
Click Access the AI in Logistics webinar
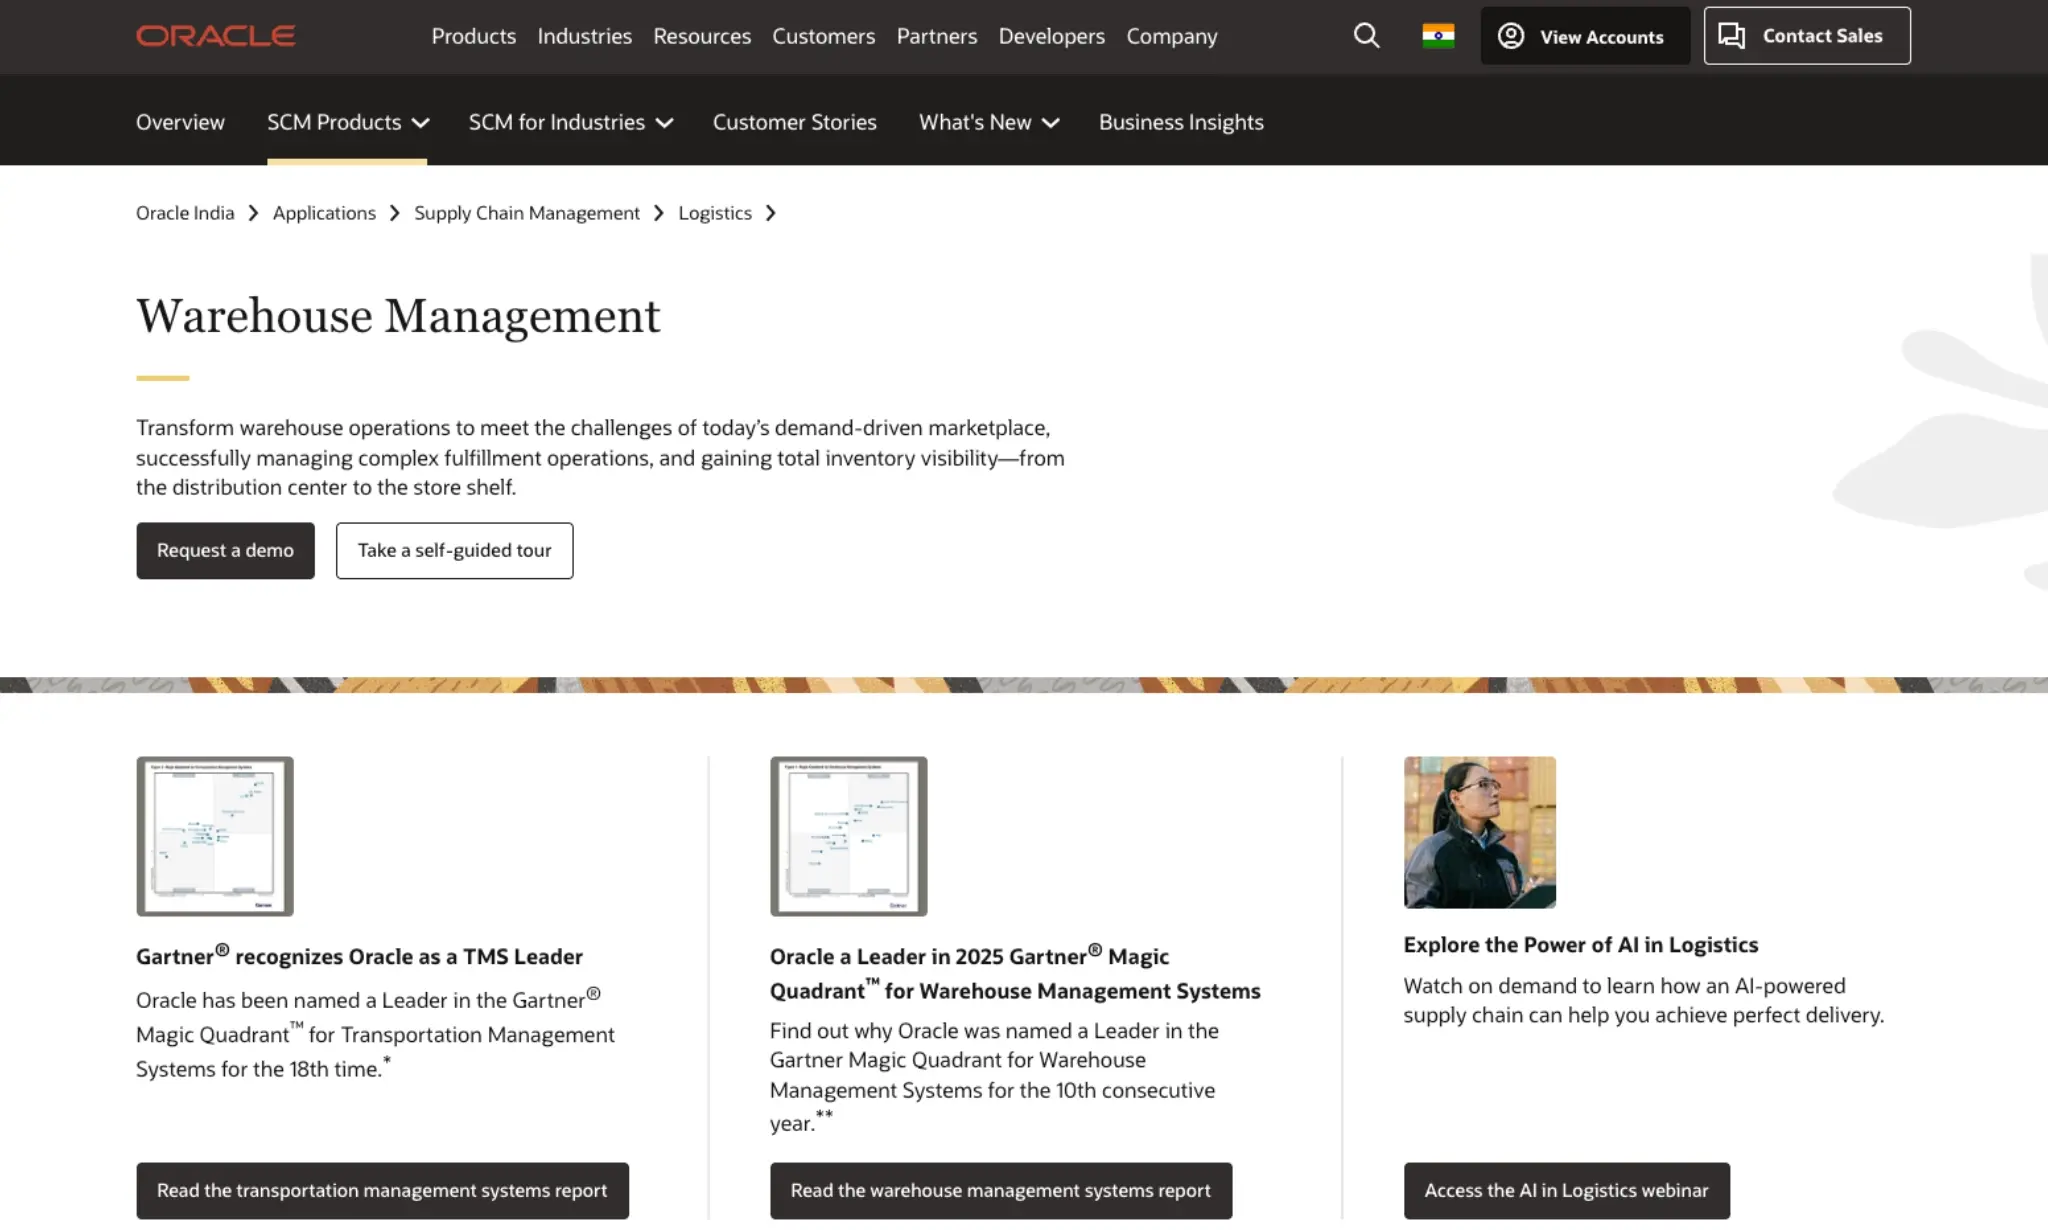point(1565,1190)
